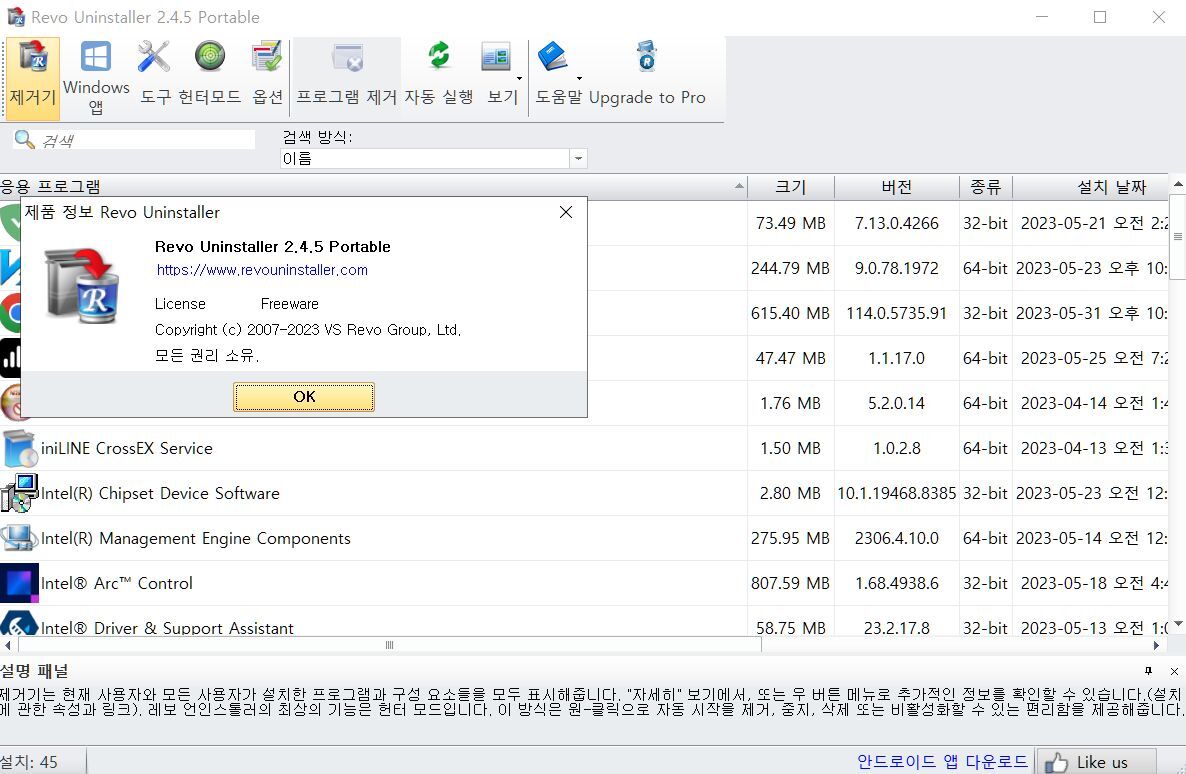Click the Like us button
The width and height of the screenshot is (1186, 774).
coord(1096,762)
